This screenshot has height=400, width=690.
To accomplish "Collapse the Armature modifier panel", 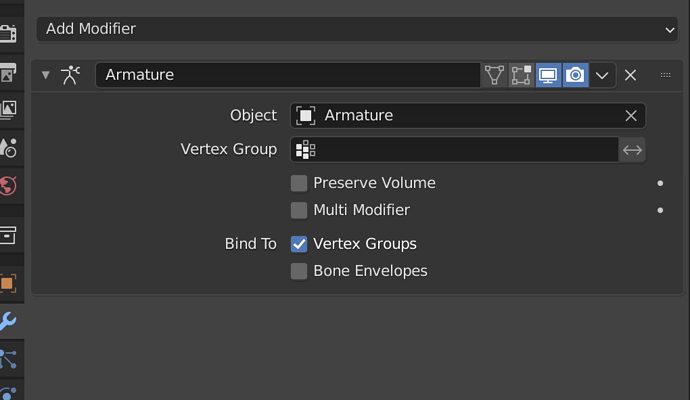I will (45, 75).
